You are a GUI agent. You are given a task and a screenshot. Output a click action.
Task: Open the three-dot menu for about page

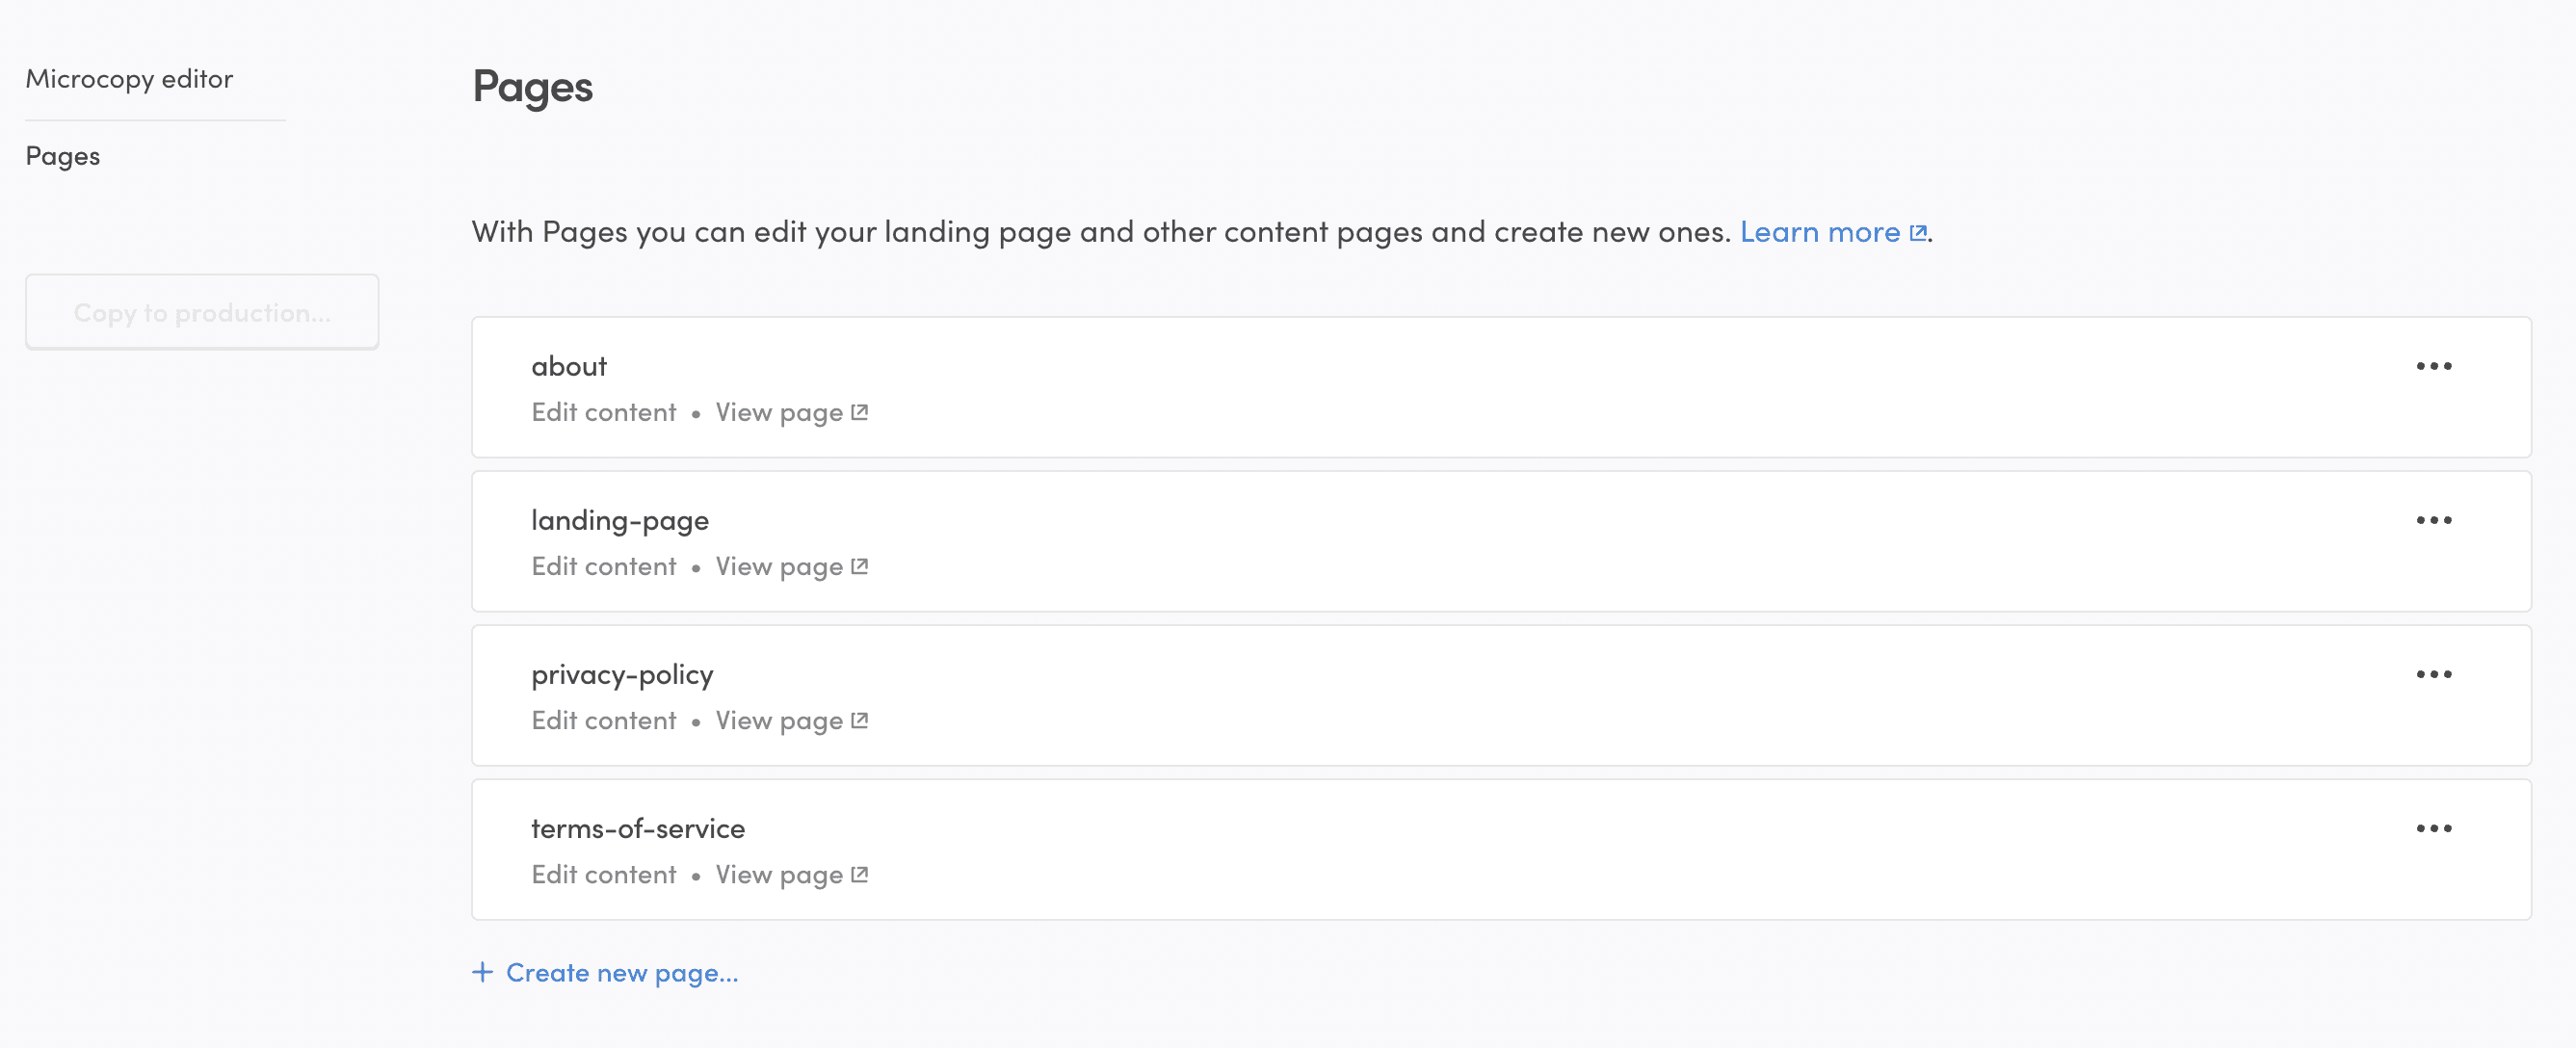[2433, 366]
